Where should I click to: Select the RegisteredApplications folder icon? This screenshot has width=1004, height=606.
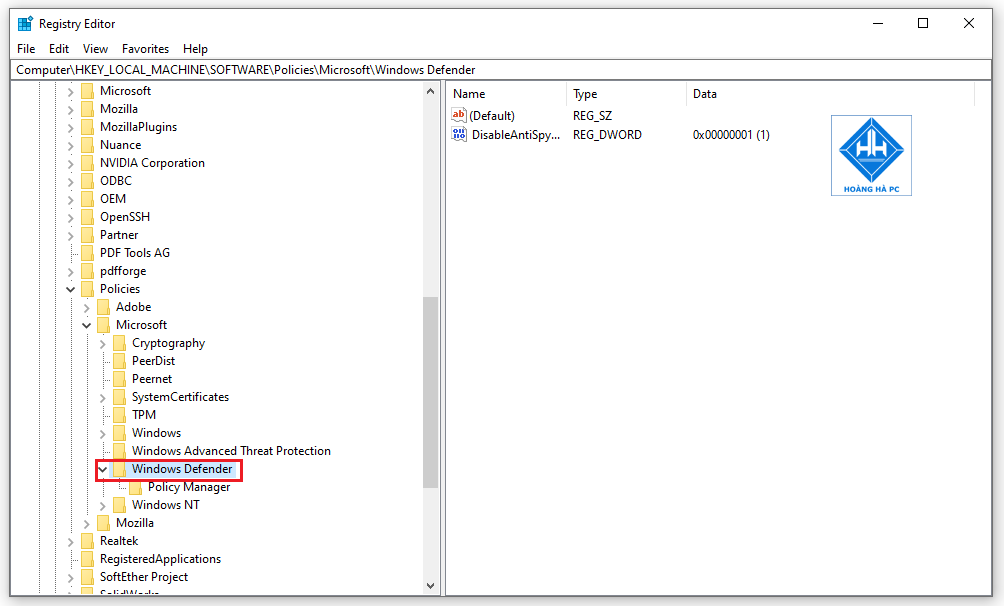click(88, 559)
